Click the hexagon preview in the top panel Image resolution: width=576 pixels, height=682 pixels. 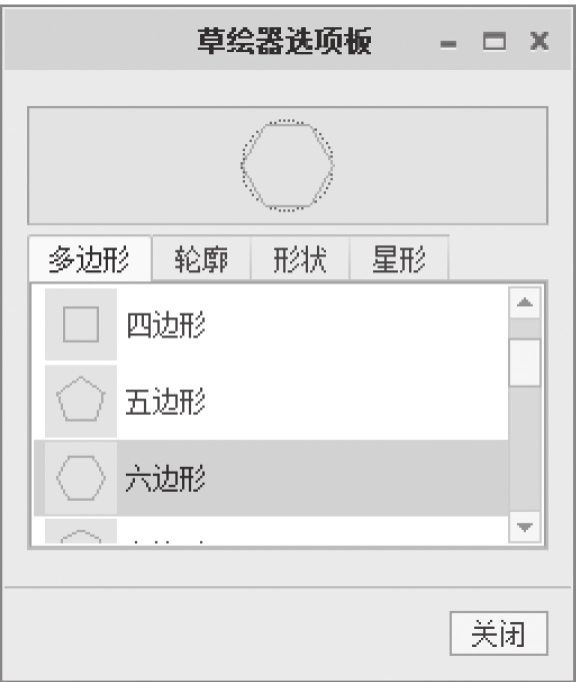coord(288,165)
